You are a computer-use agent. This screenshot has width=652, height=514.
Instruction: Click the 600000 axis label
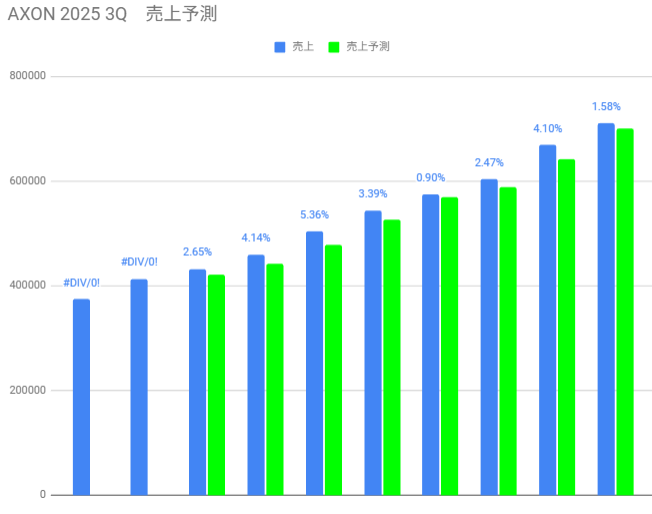tap(27, 181)
